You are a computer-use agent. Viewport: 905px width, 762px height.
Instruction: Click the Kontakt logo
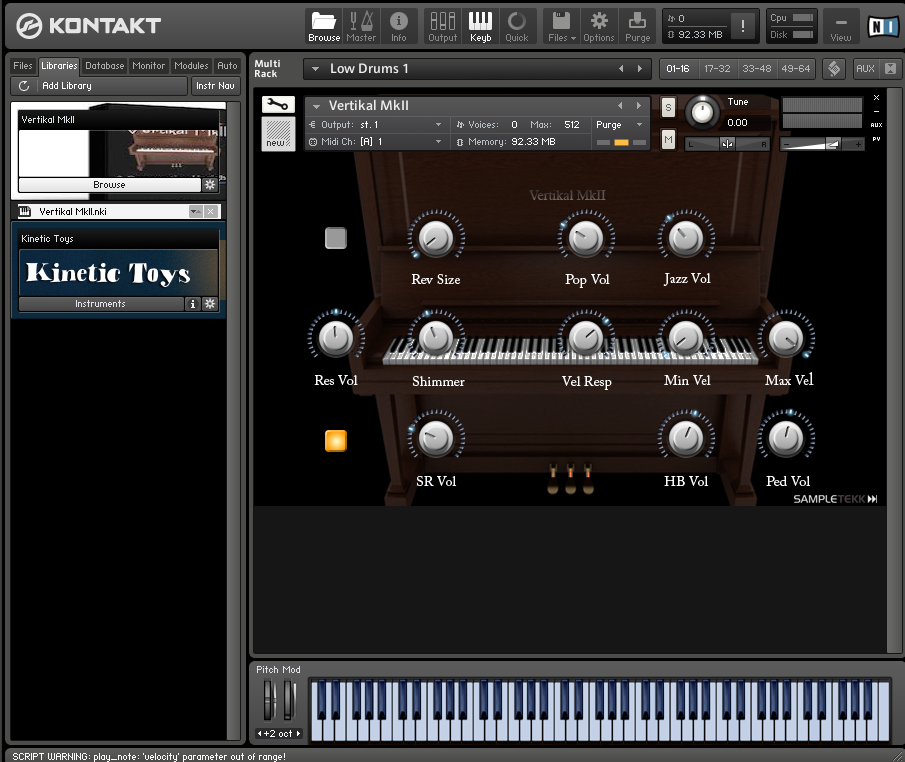[89, 25]
